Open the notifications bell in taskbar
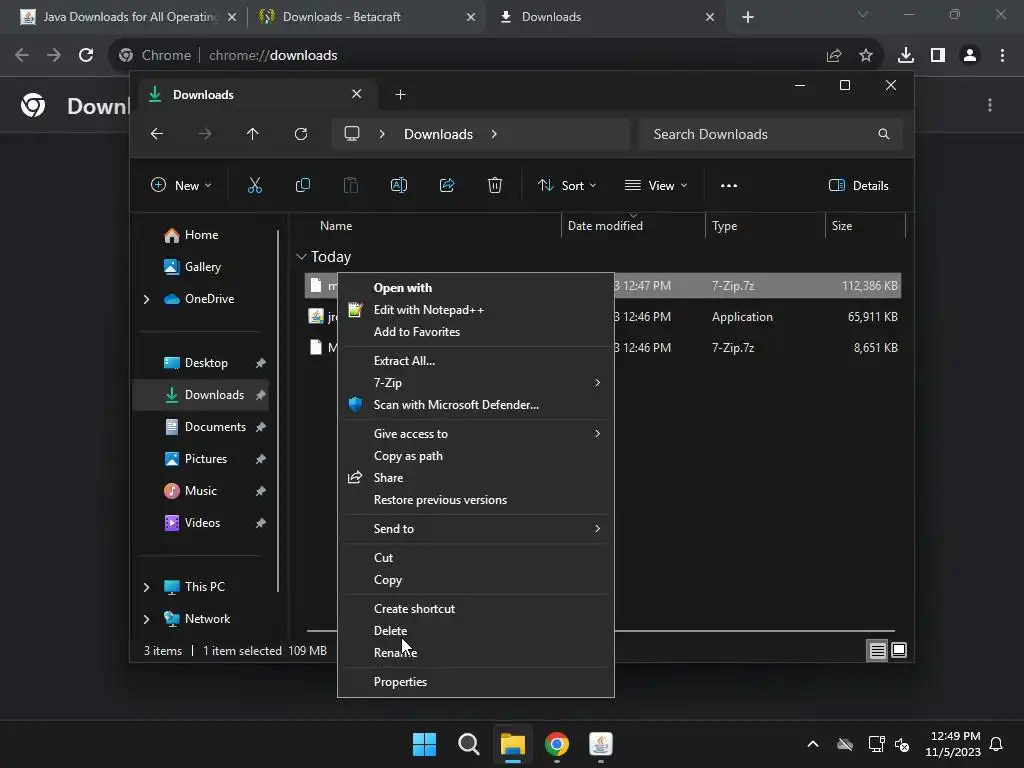The height and width of the screenshot is (768, 1024). click(x=997, y=744)
